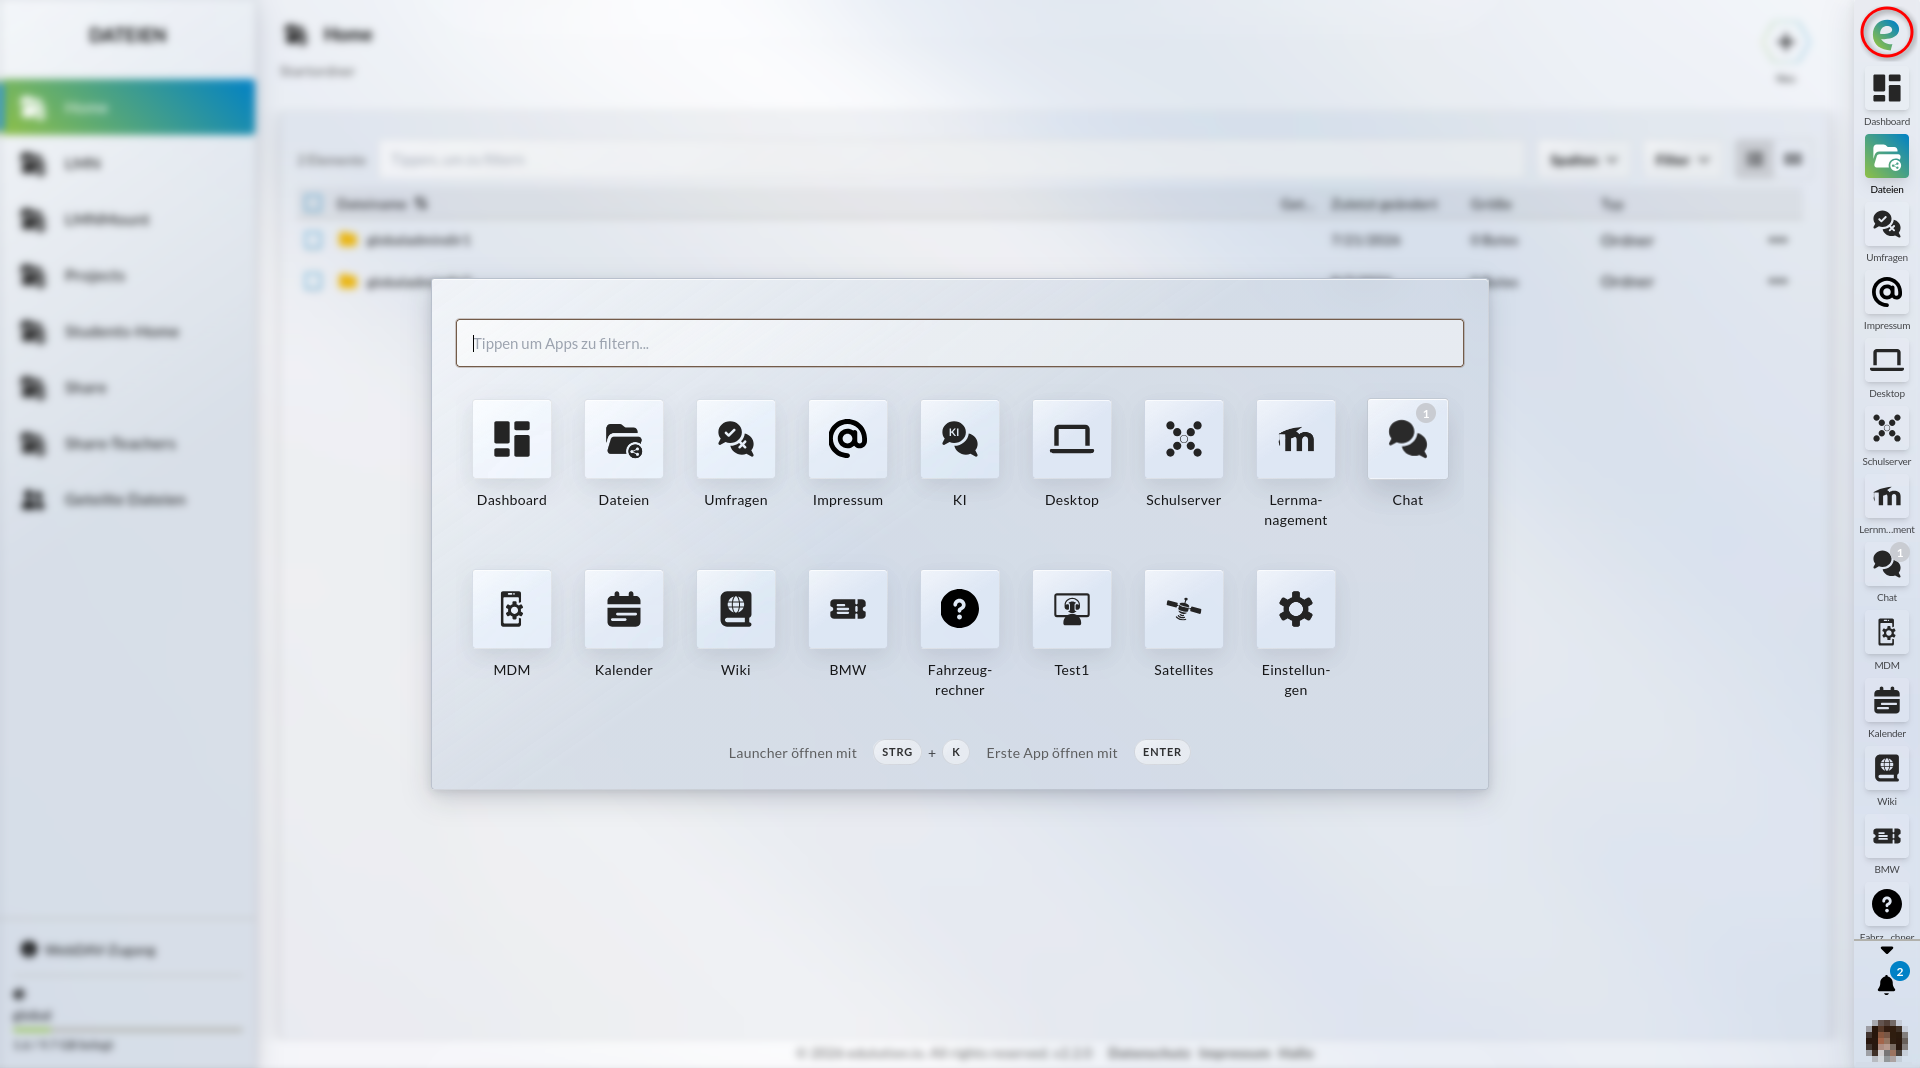Open Wiki from right sidebar
Image resolution: width=1920 pixels, height=1068 pixels.
[1886, 769]
